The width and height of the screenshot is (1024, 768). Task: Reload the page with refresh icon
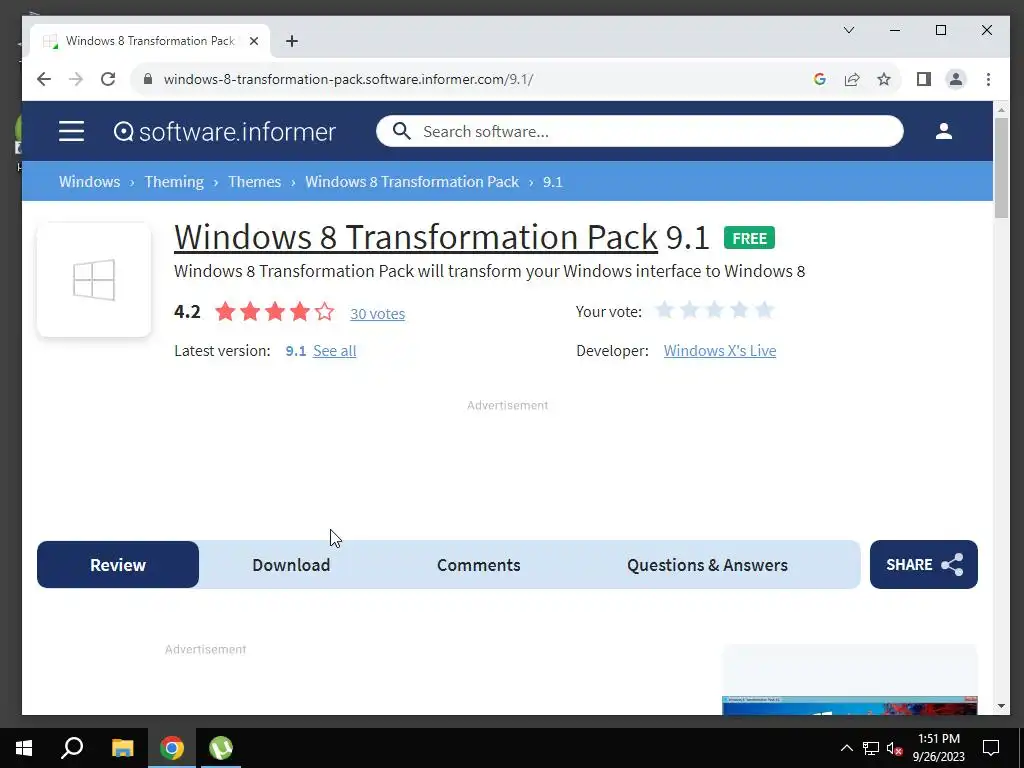click(x=108, y=79)
